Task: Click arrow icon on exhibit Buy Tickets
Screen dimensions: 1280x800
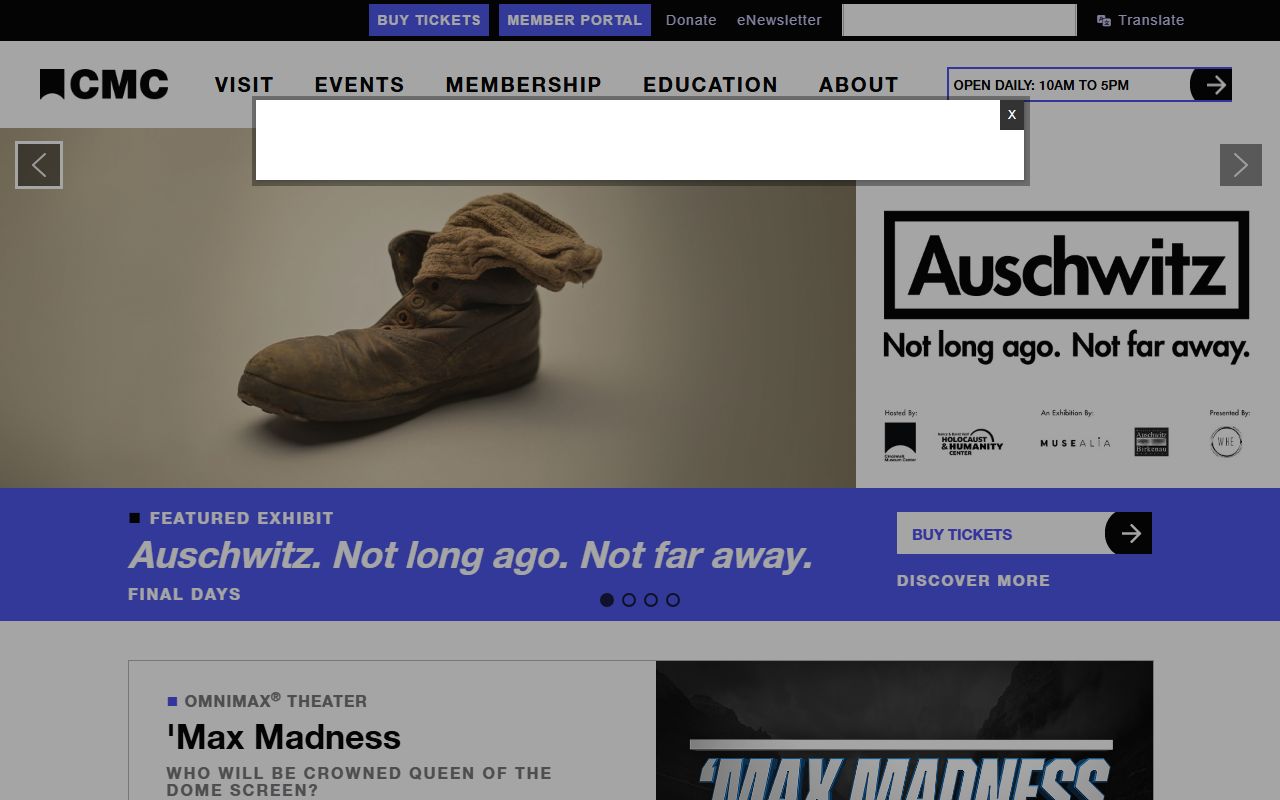Action: click(1129, 534)
